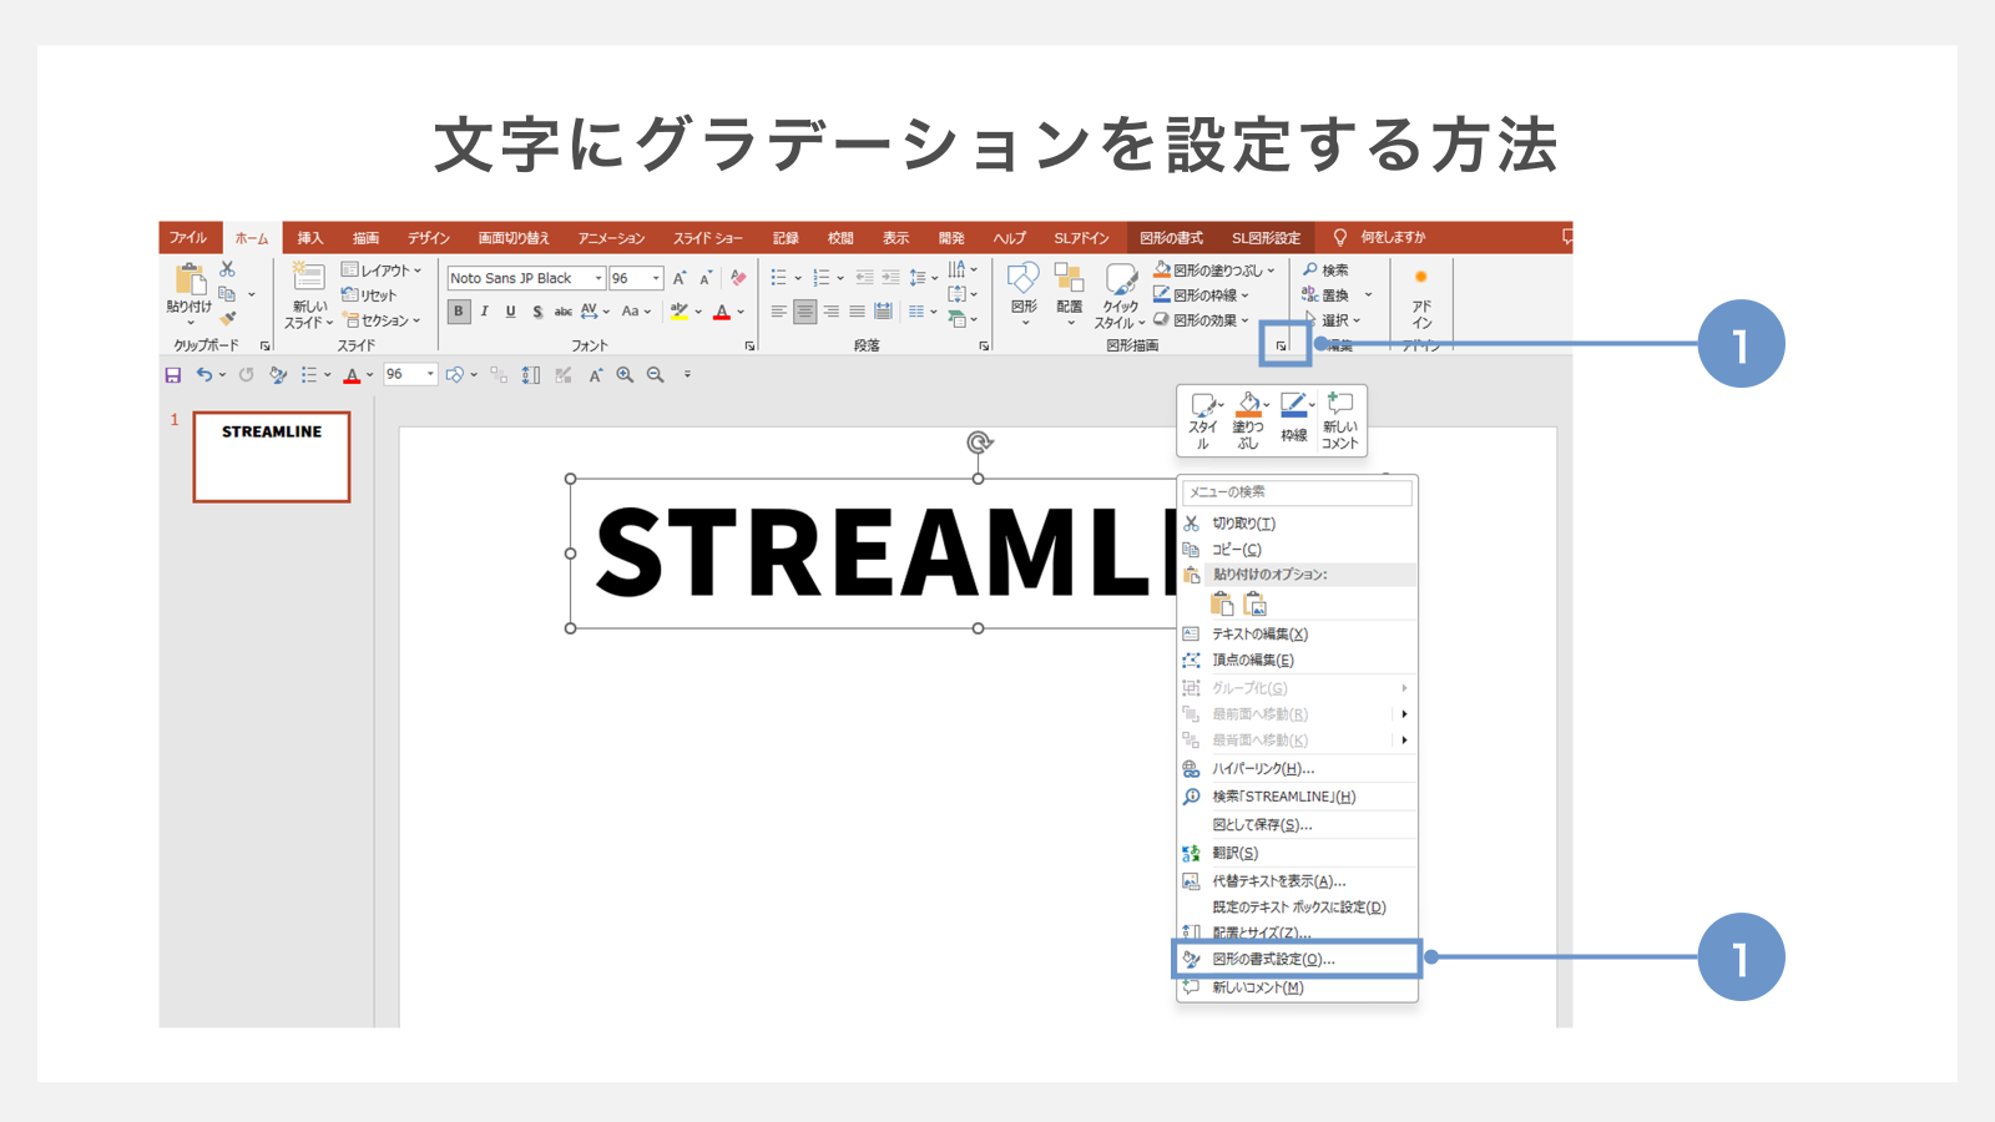Screen dimensions: 1995x1122
Task: Toggle center text alignment
Action: click(x=805, y=312)
